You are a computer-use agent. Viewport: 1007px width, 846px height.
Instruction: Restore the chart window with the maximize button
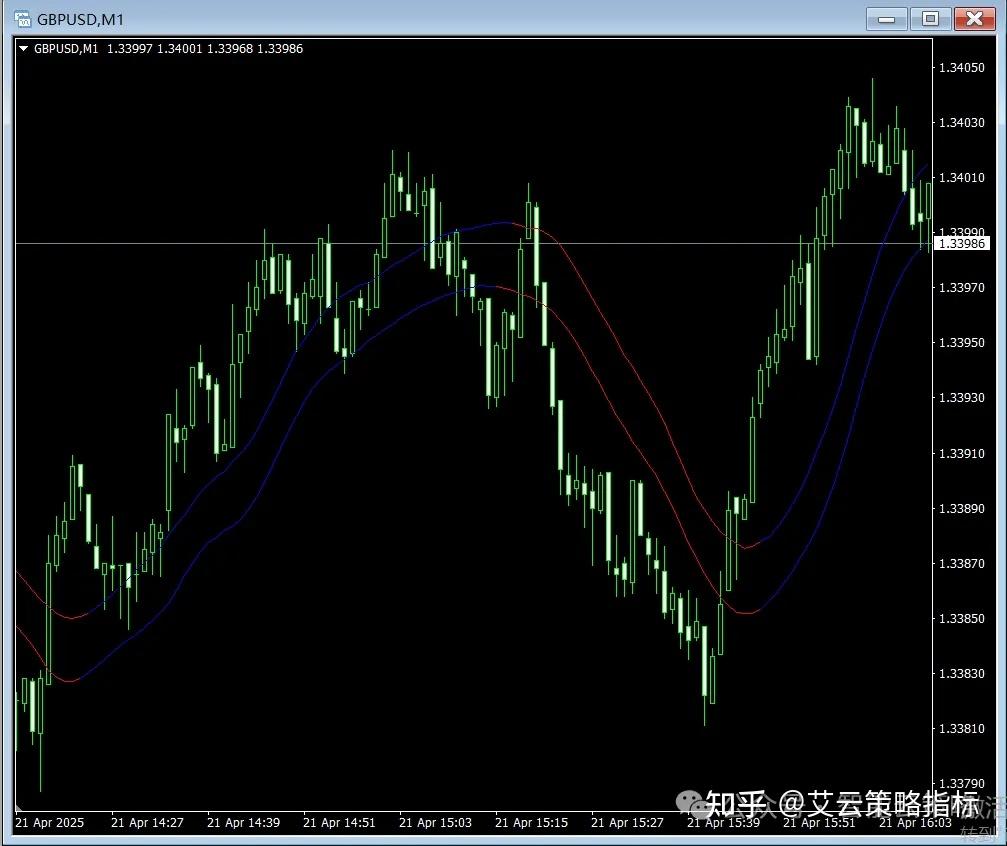[x=929, y=18]
